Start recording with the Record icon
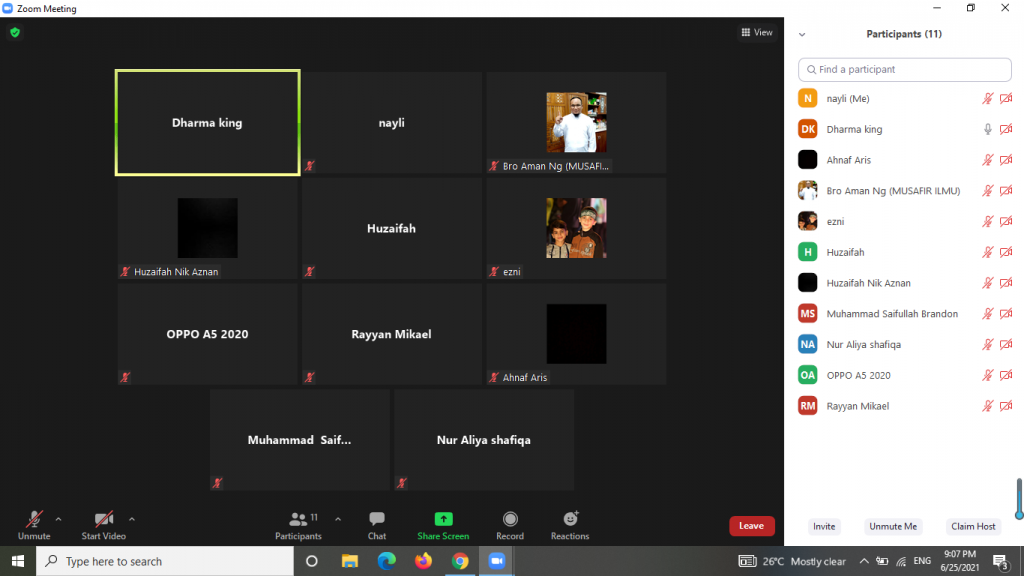 coord(510,519)
